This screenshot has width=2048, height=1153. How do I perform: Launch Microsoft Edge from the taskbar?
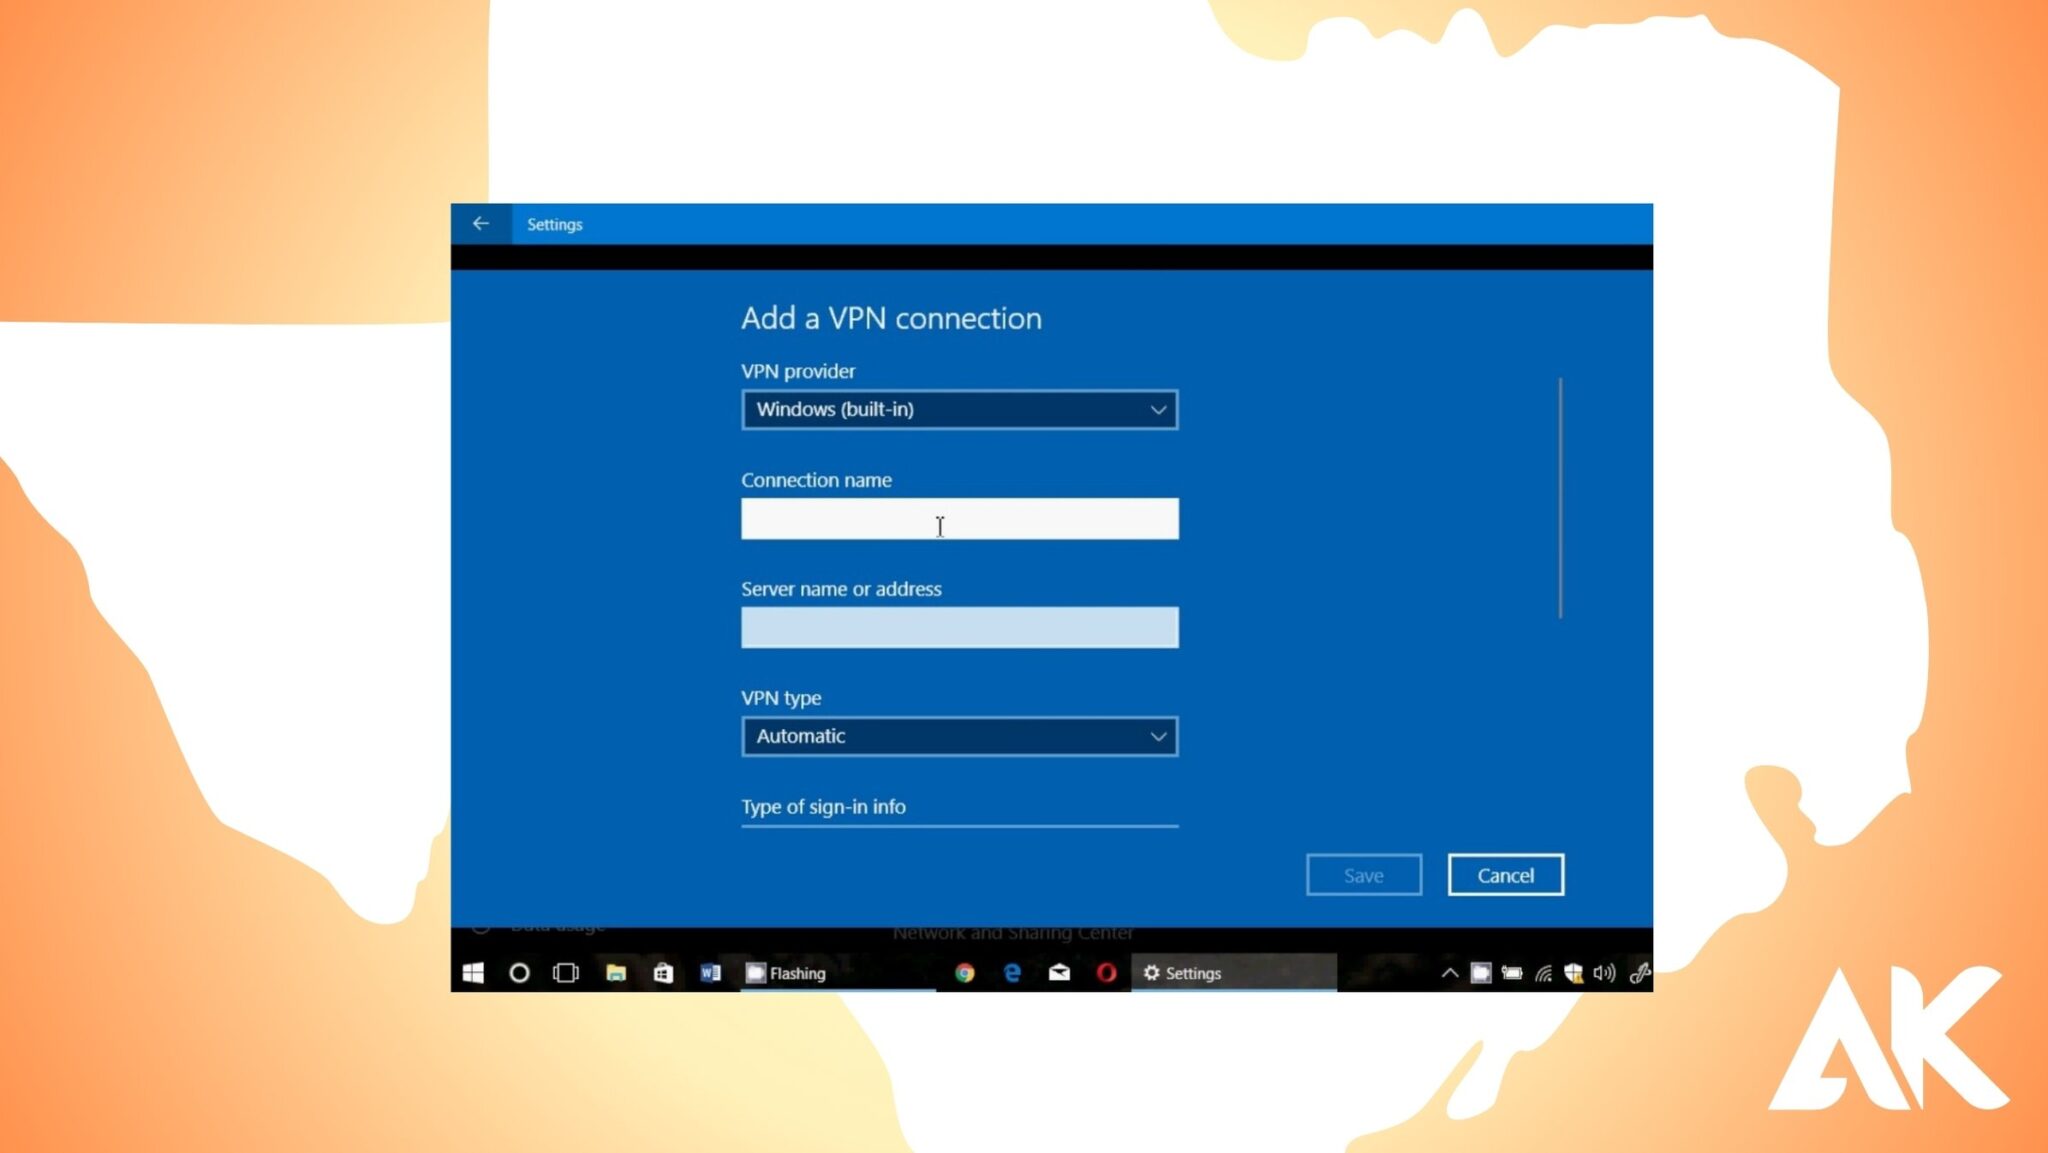1012,972
